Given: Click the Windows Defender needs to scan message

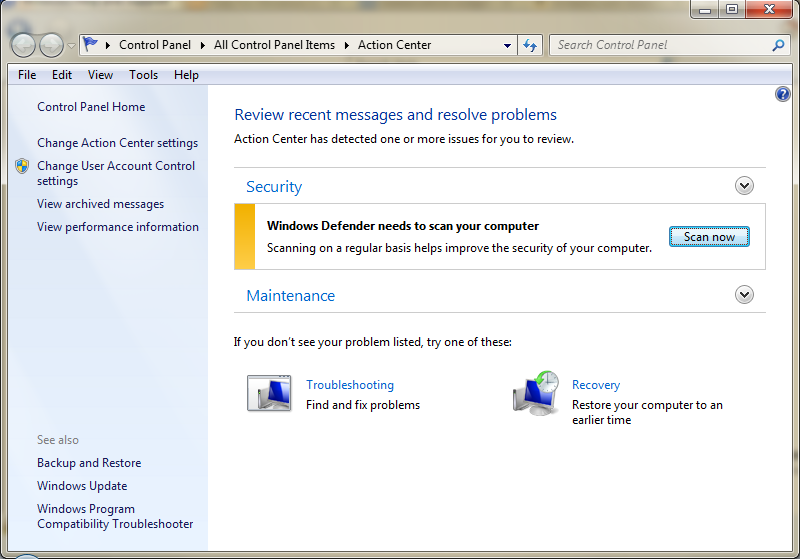Looking at the screenshot, I should click(403, 226).
